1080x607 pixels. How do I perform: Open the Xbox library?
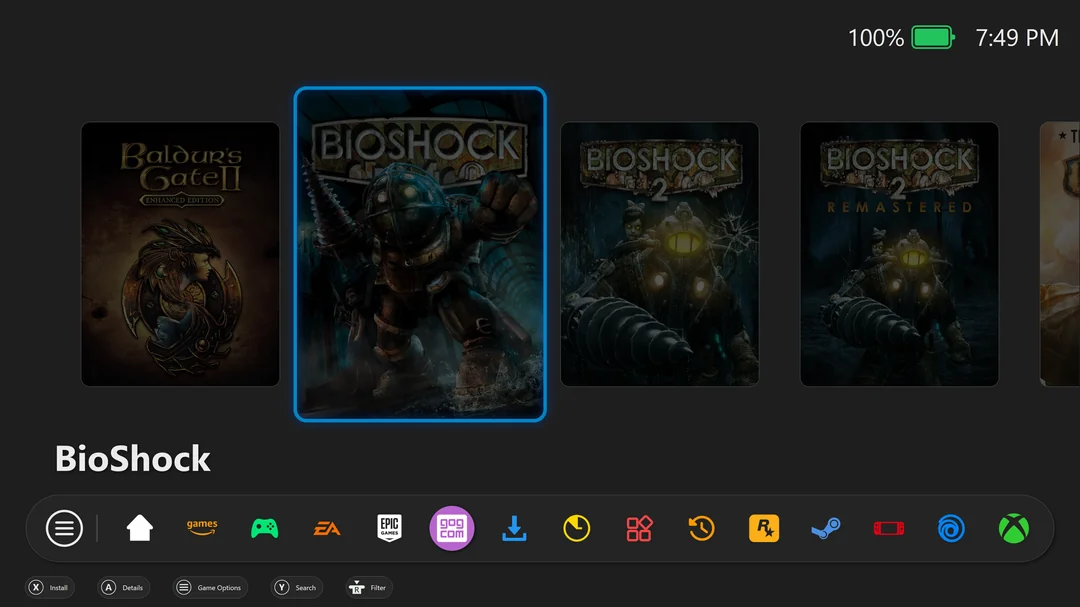(1014, 528)
